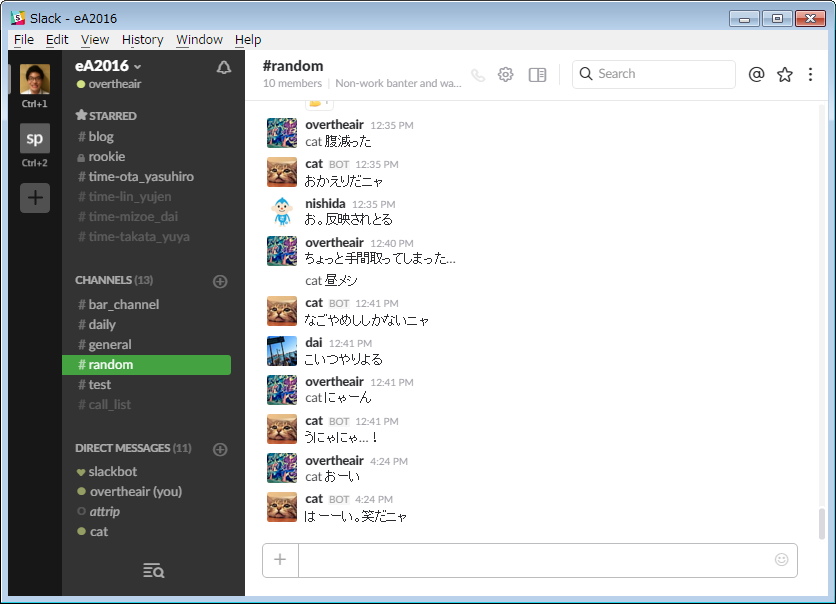This screenshot has width=836, height=604.
Task: Click cat bot avatar on last message
Action: (x=282, y=507)
